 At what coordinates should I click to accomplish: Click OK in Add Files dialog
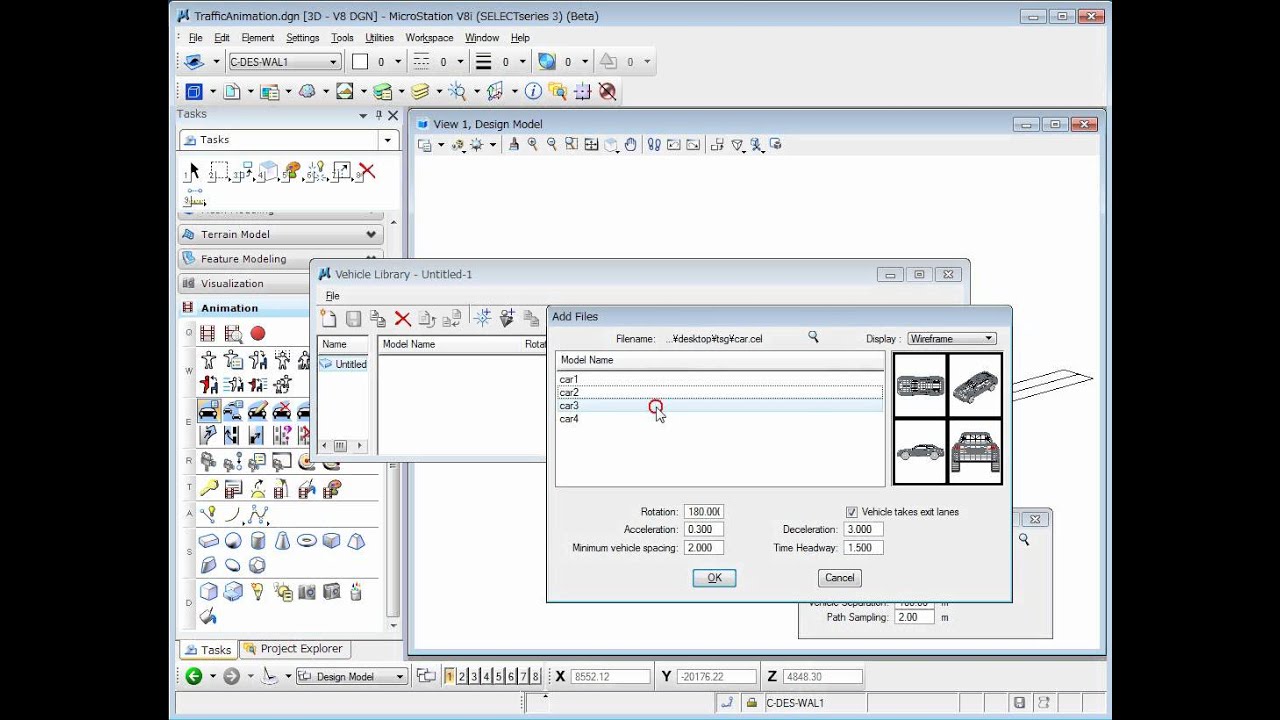(714, 578)
